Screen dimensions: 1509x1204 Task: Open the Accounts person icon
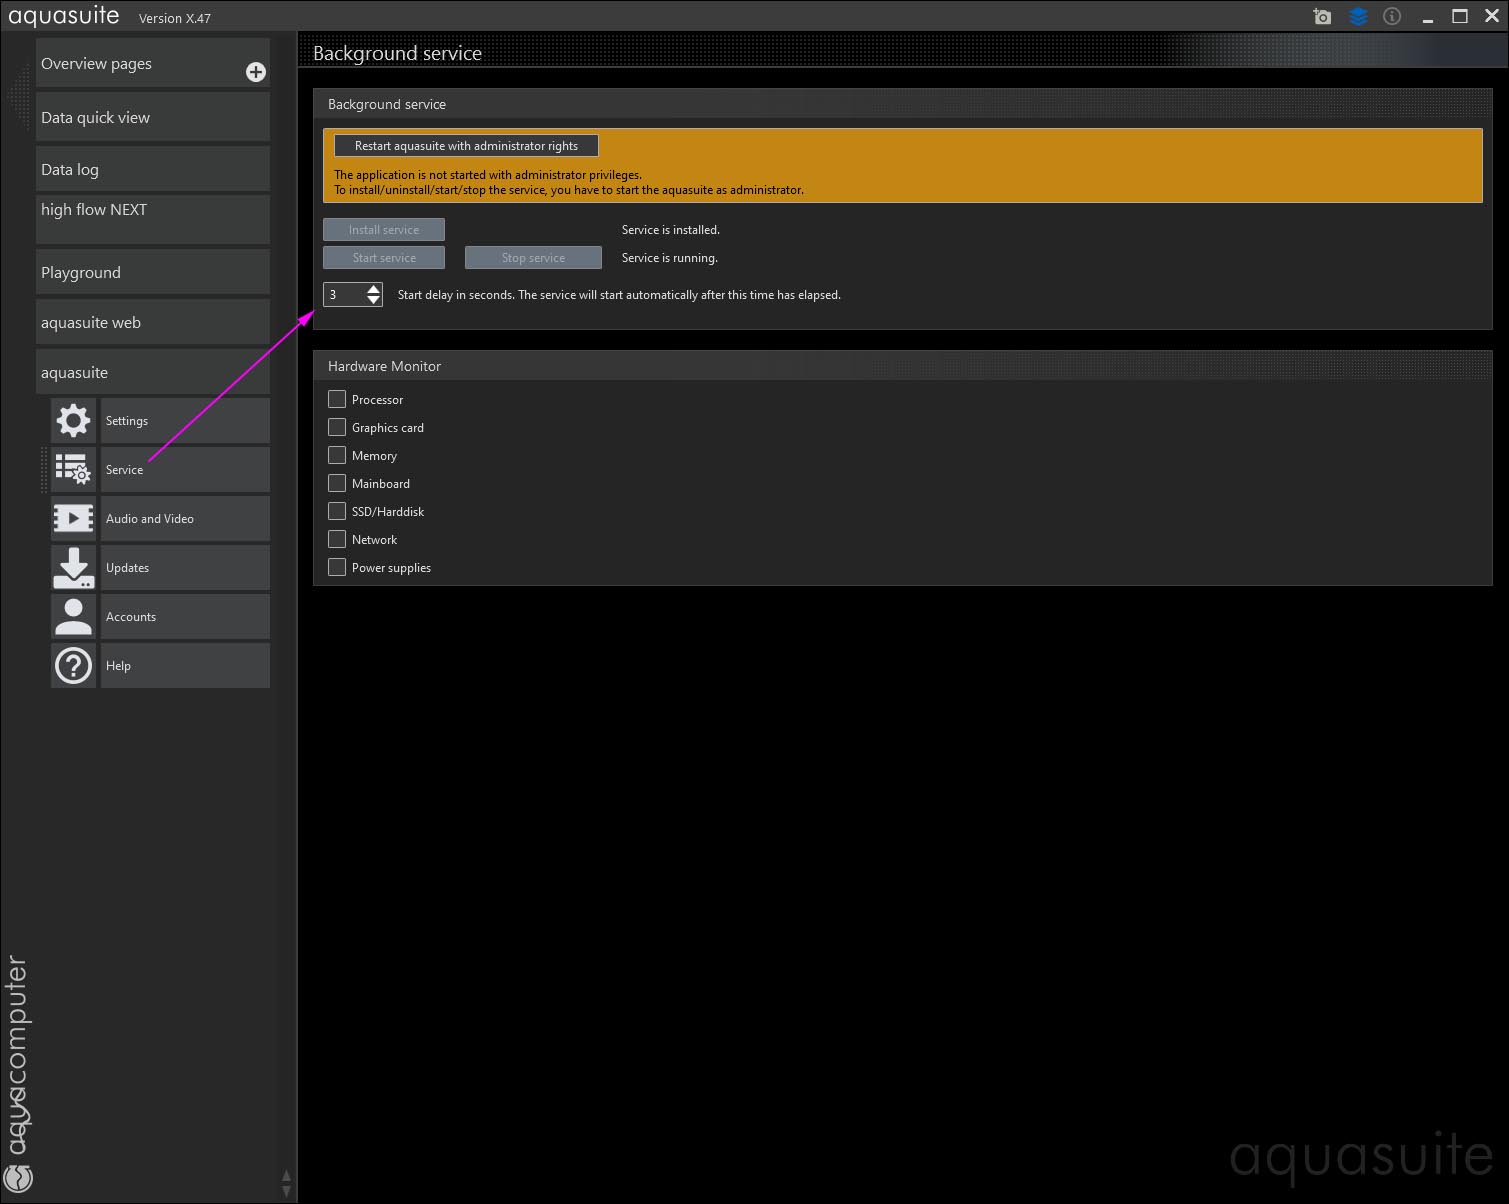pos(73,617)
